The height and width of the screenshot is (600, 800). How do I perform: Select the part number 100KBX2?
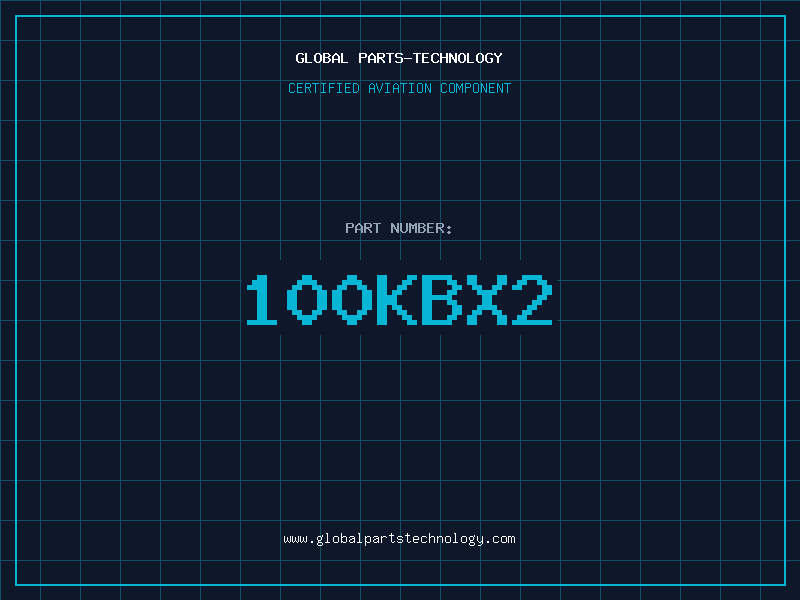click(399, 299)
